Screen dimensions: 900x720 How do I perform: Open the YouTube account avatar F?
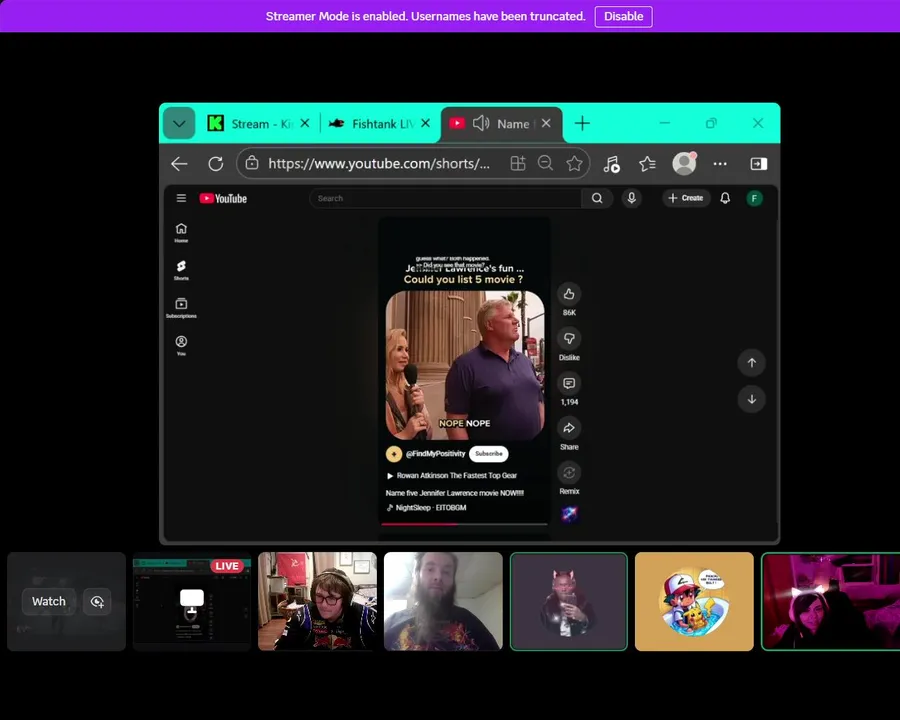coord(754,199)
